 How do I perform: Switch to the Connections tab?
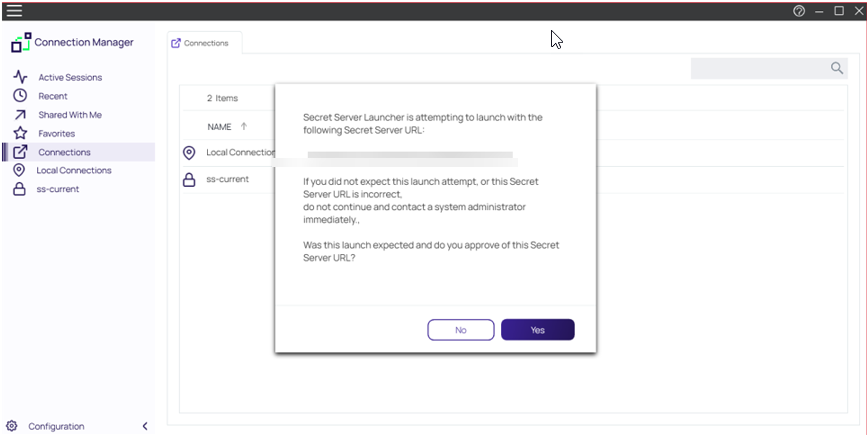[x=205, y=43]
